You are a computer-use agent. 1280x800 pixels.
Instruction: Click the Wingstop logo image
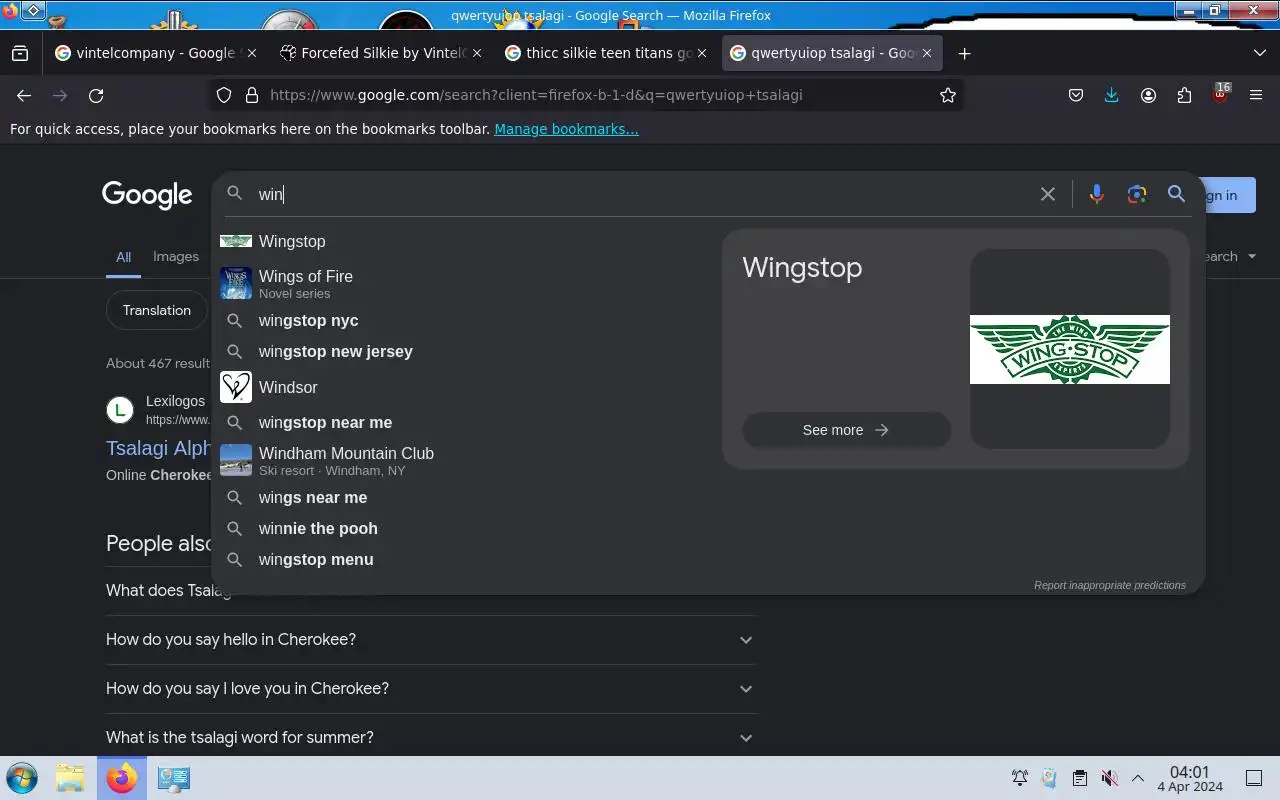coord(1070,349)
